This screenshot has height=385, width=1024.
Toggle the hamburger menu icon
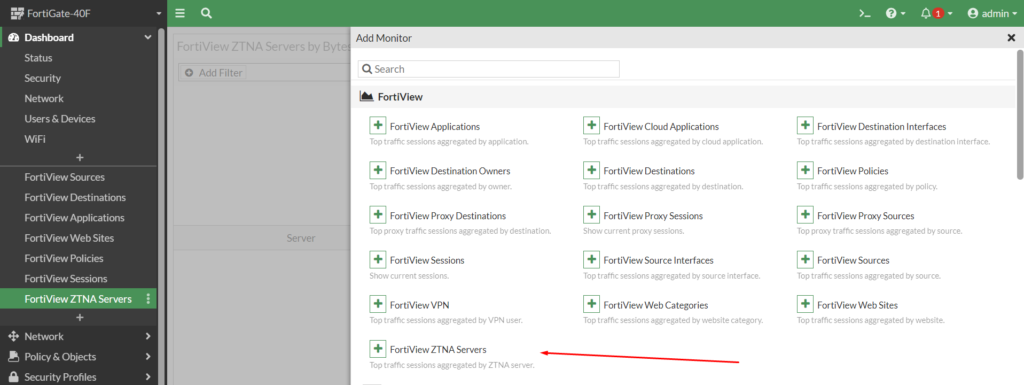(x=180, y=13)
